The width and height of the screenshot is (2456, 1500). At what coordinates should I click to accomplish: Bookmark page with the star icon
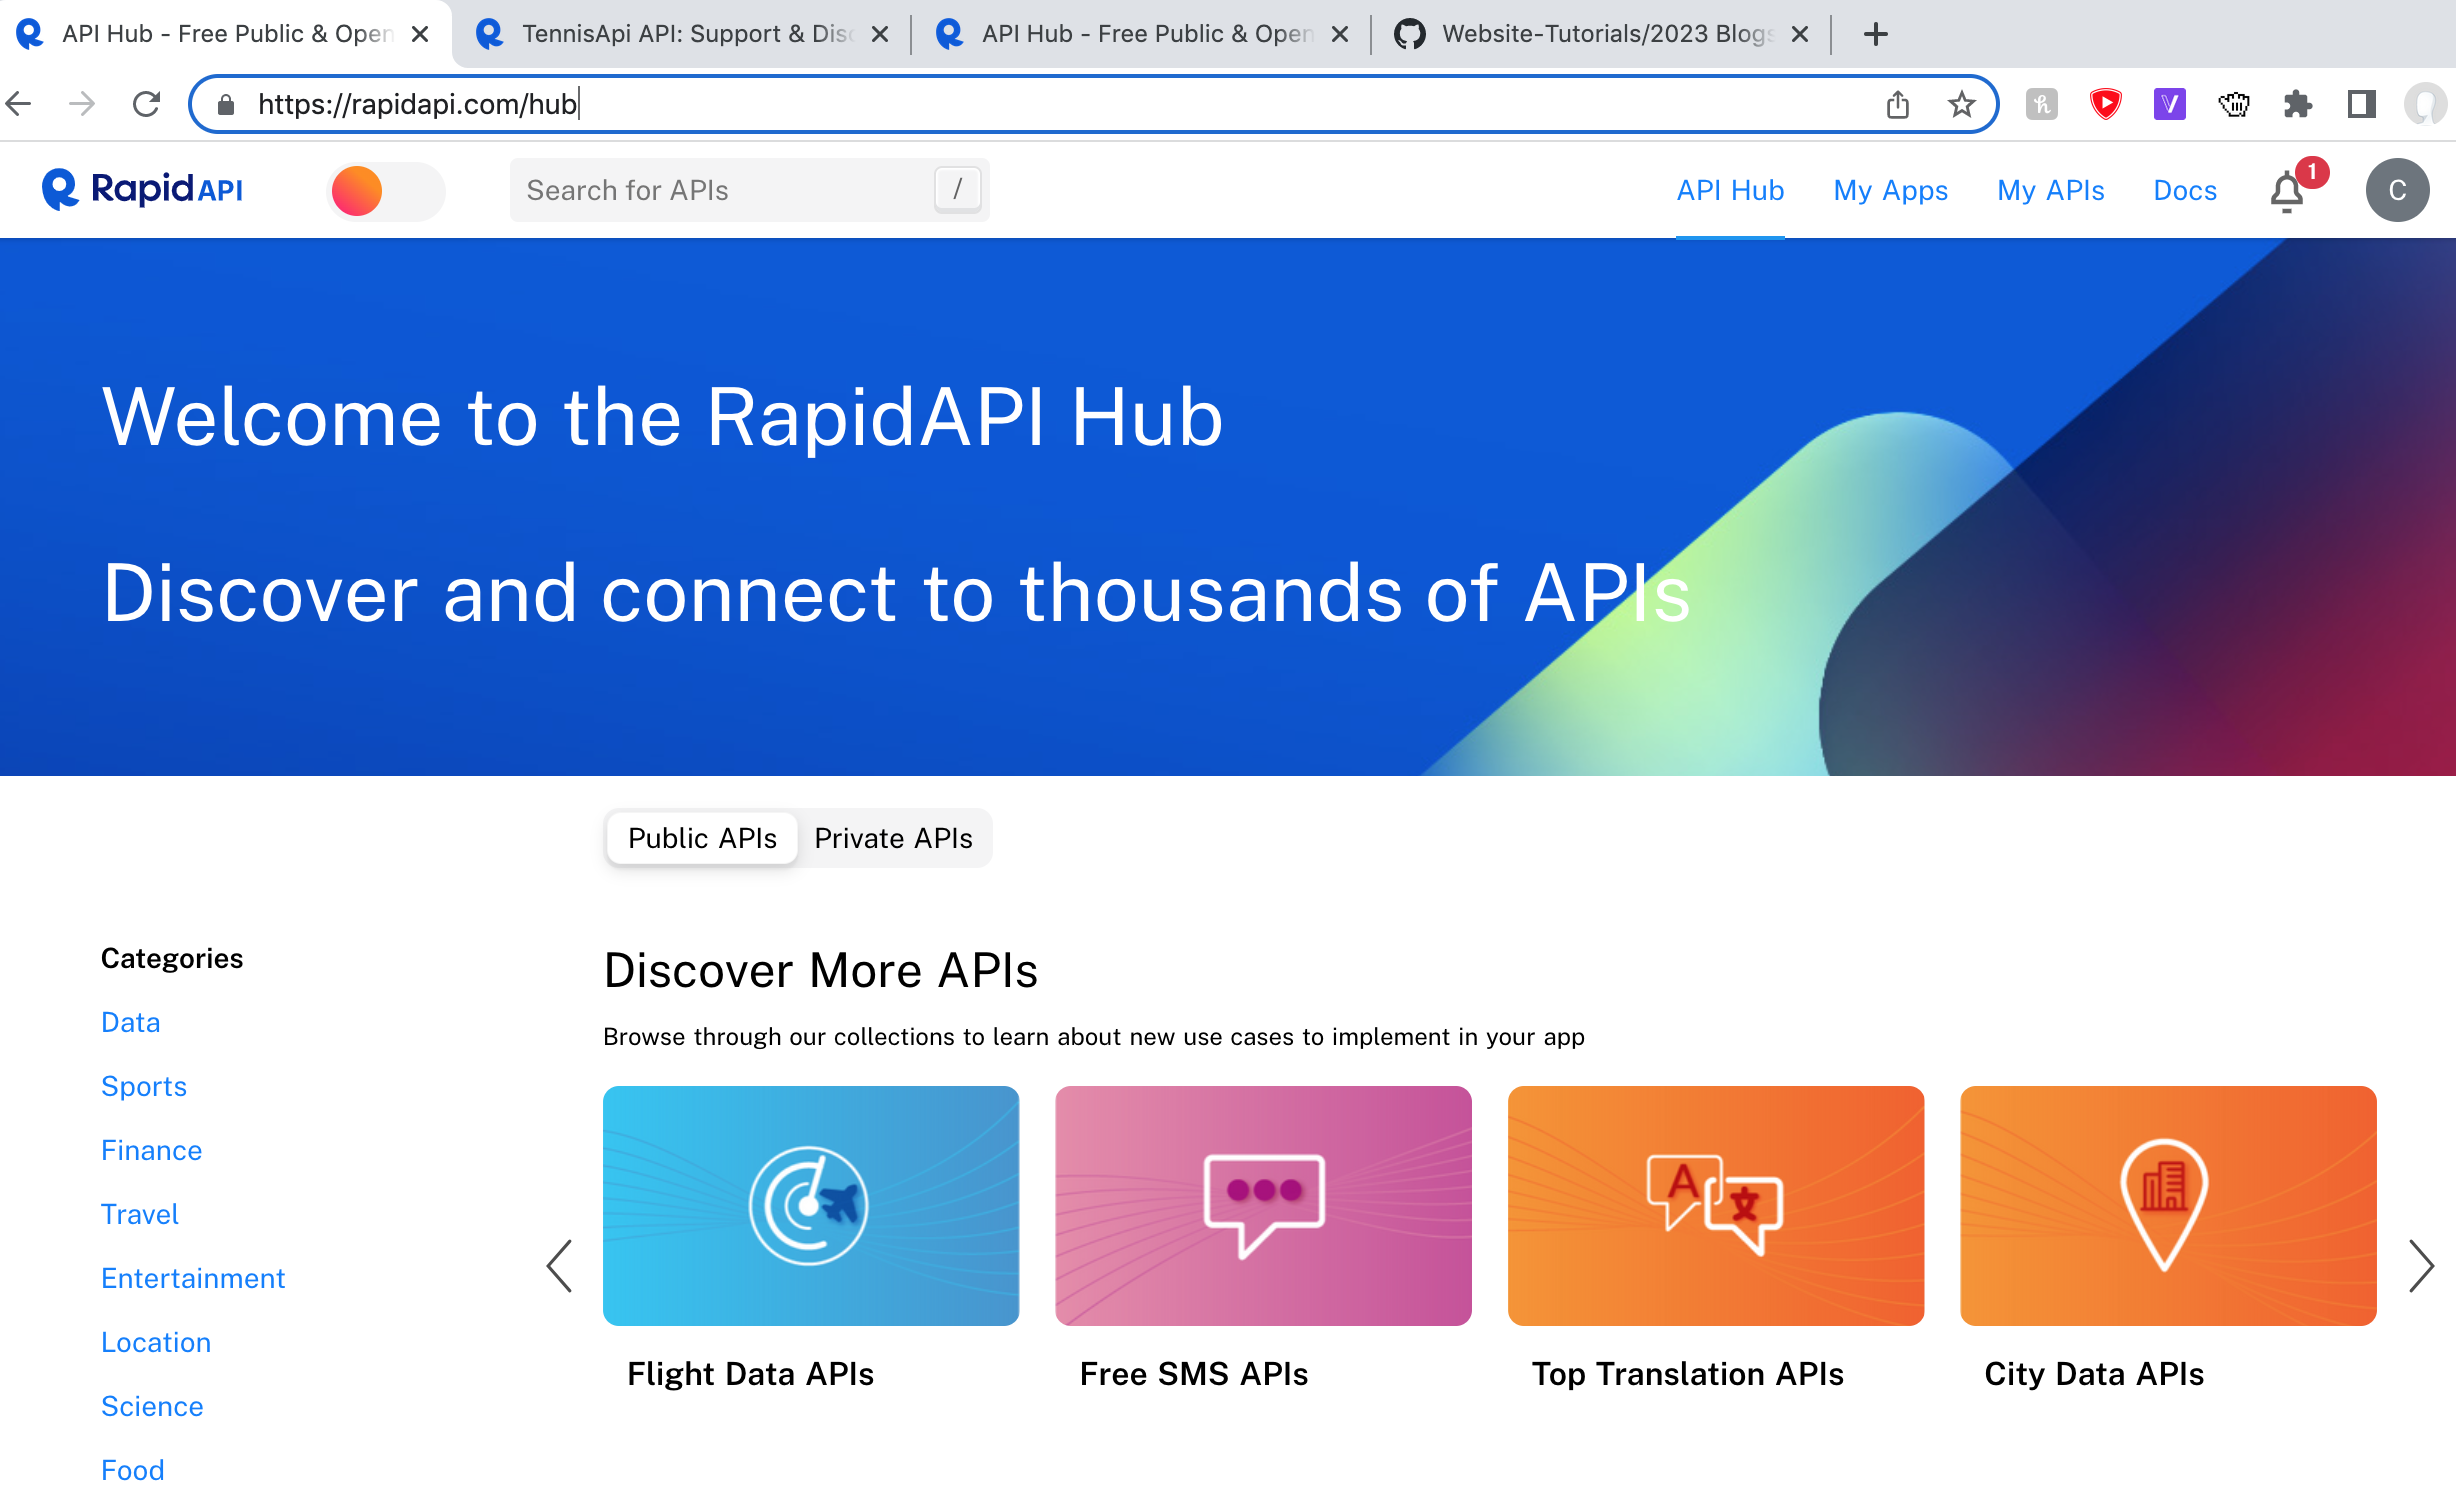pos(1961,104)
